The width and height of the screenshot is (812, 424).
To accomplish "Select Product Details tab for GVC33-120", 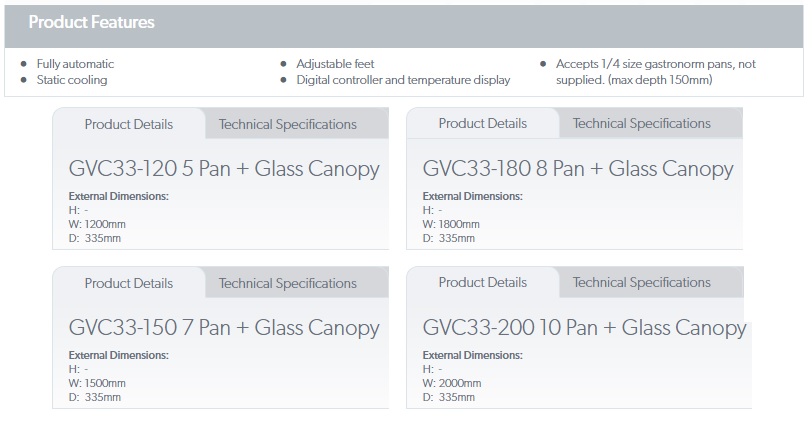I will (129, 125).
